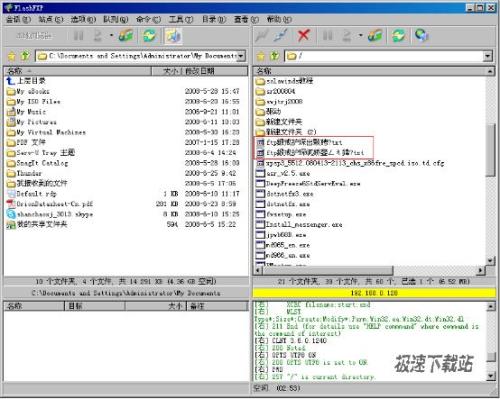Image resolution: width=500 pixels, height=399 pixels.
Task: Refresh the remote file list
Action: point(399,35)
